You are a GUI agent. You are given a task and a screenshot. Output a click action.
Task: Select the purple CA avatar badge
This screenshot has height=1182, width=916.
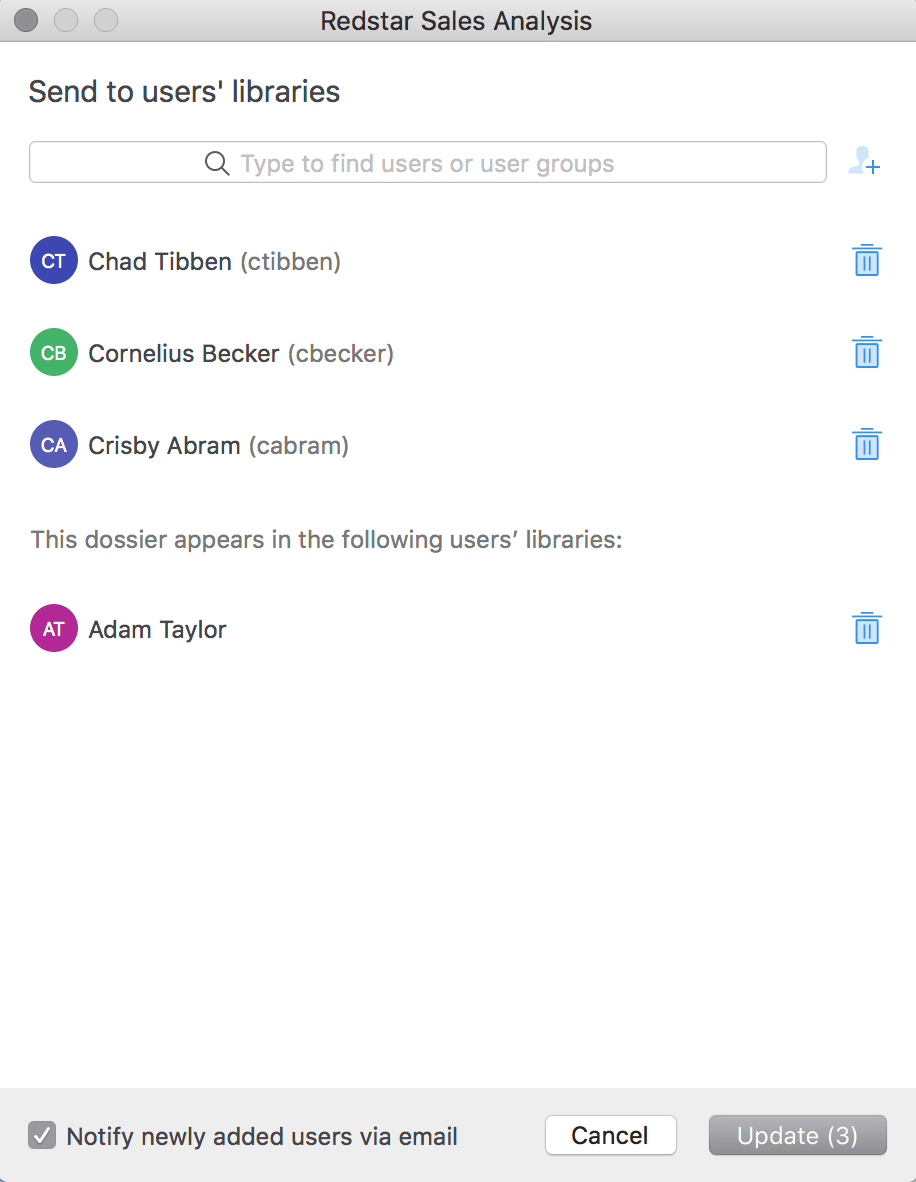[x=54, y=445]
